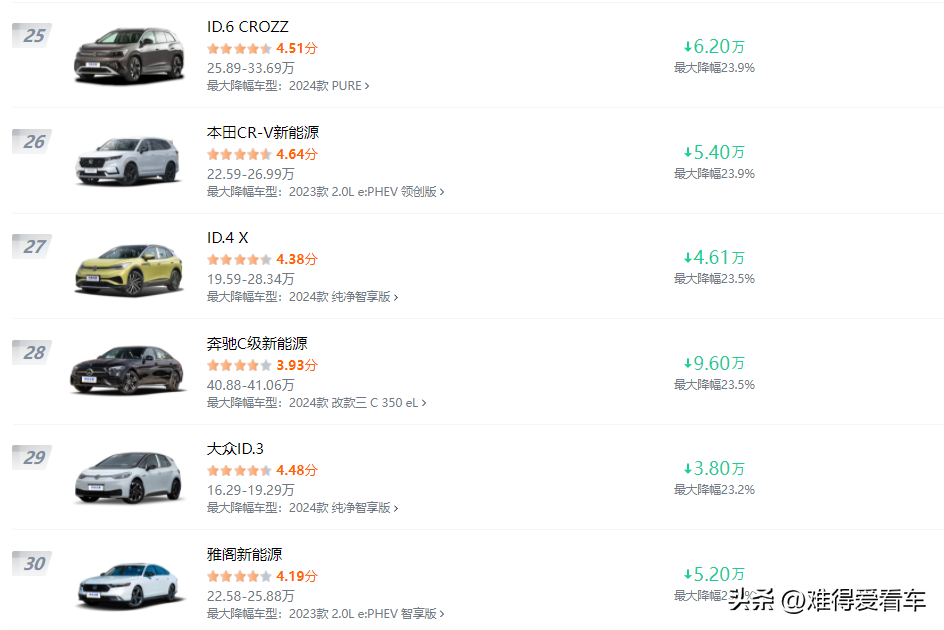This screenshot has width=944, height=630.
Task: Open the ID.6 CROZZ title link
Action: 248,27
